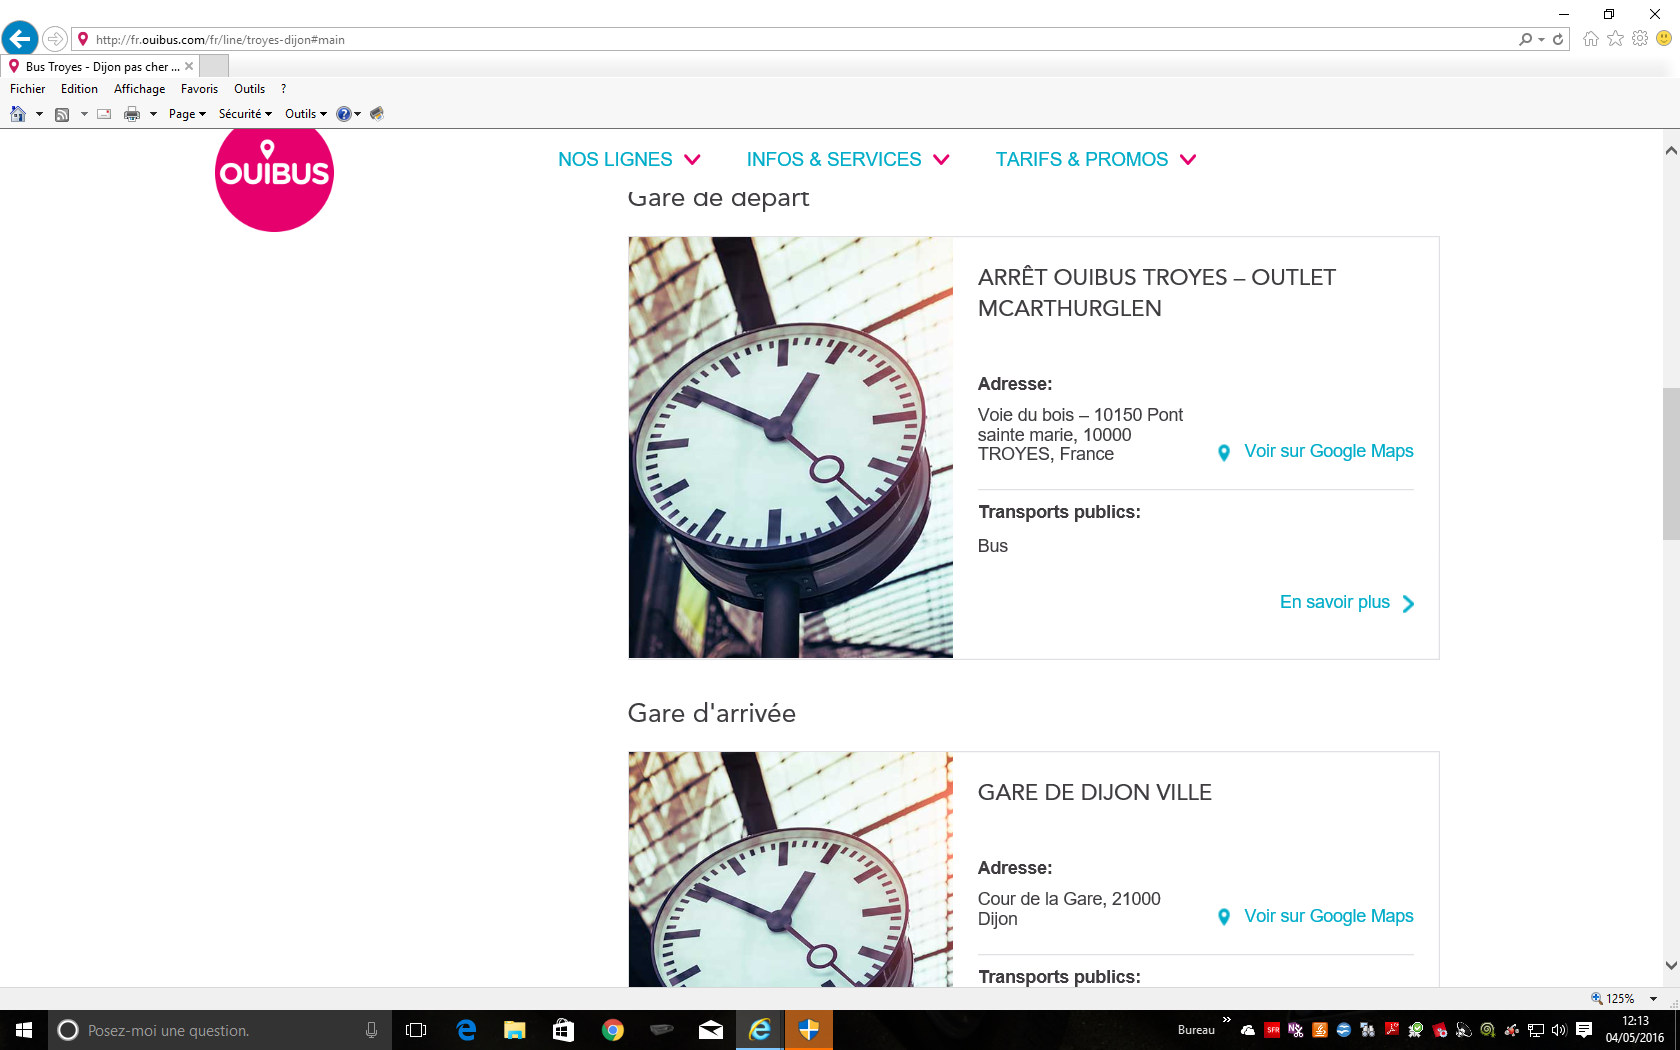Click the last icon in command bar
The width and height of the screenshot is (1680, 1050).
click(x=377, y=114)
